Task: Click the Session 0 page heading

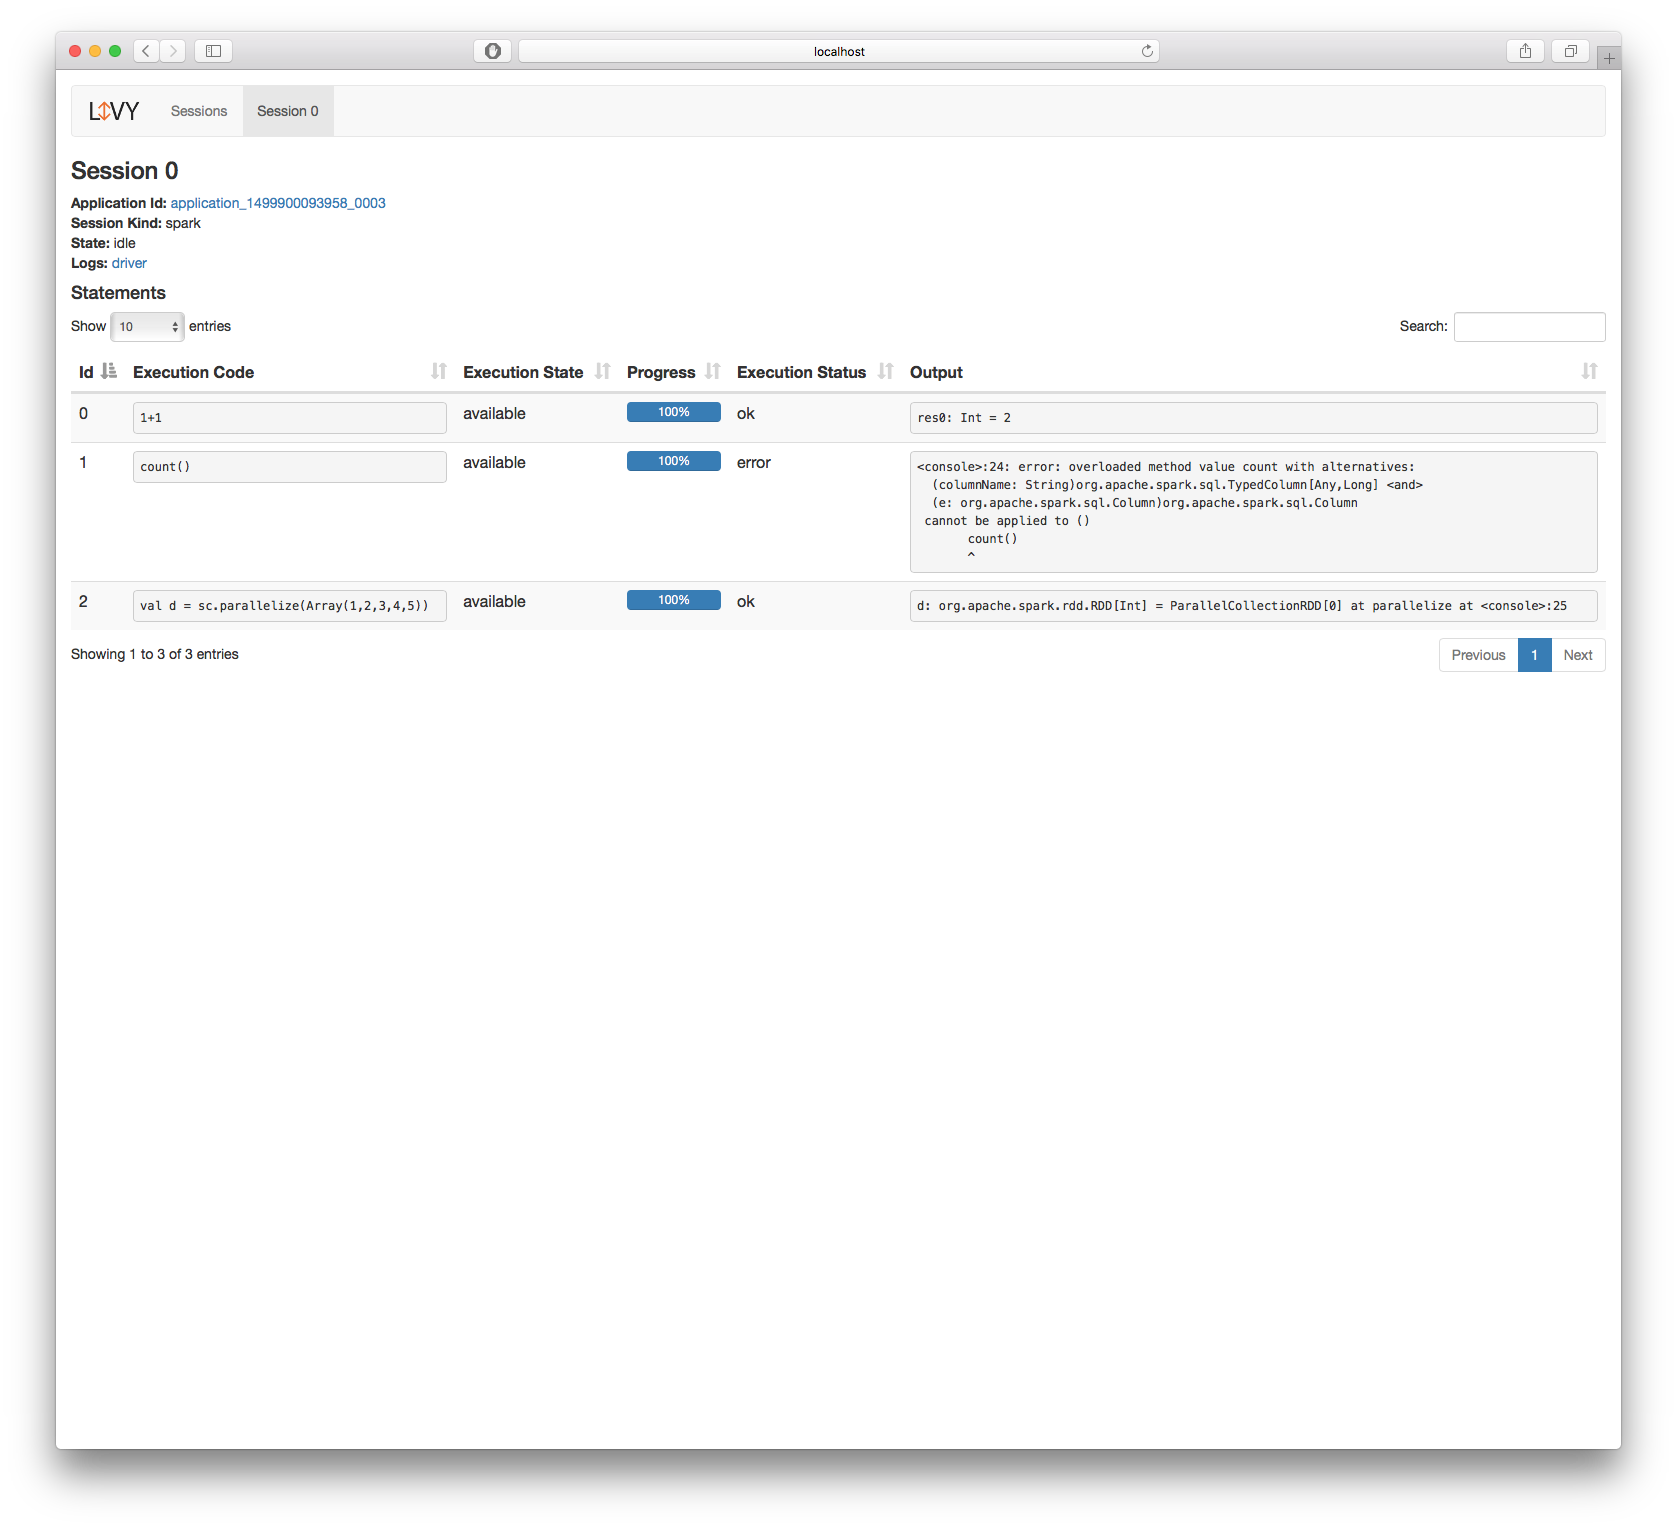Action: click(x=125, y=171)
